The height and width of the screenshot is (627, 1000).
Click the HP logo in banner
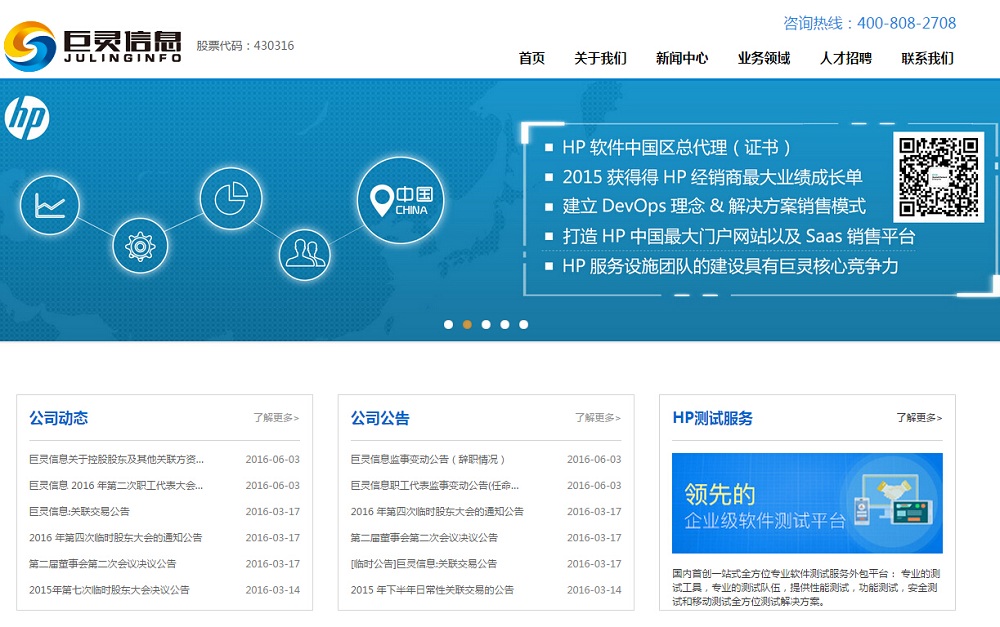pyautogui.click(x=27, y=118)
